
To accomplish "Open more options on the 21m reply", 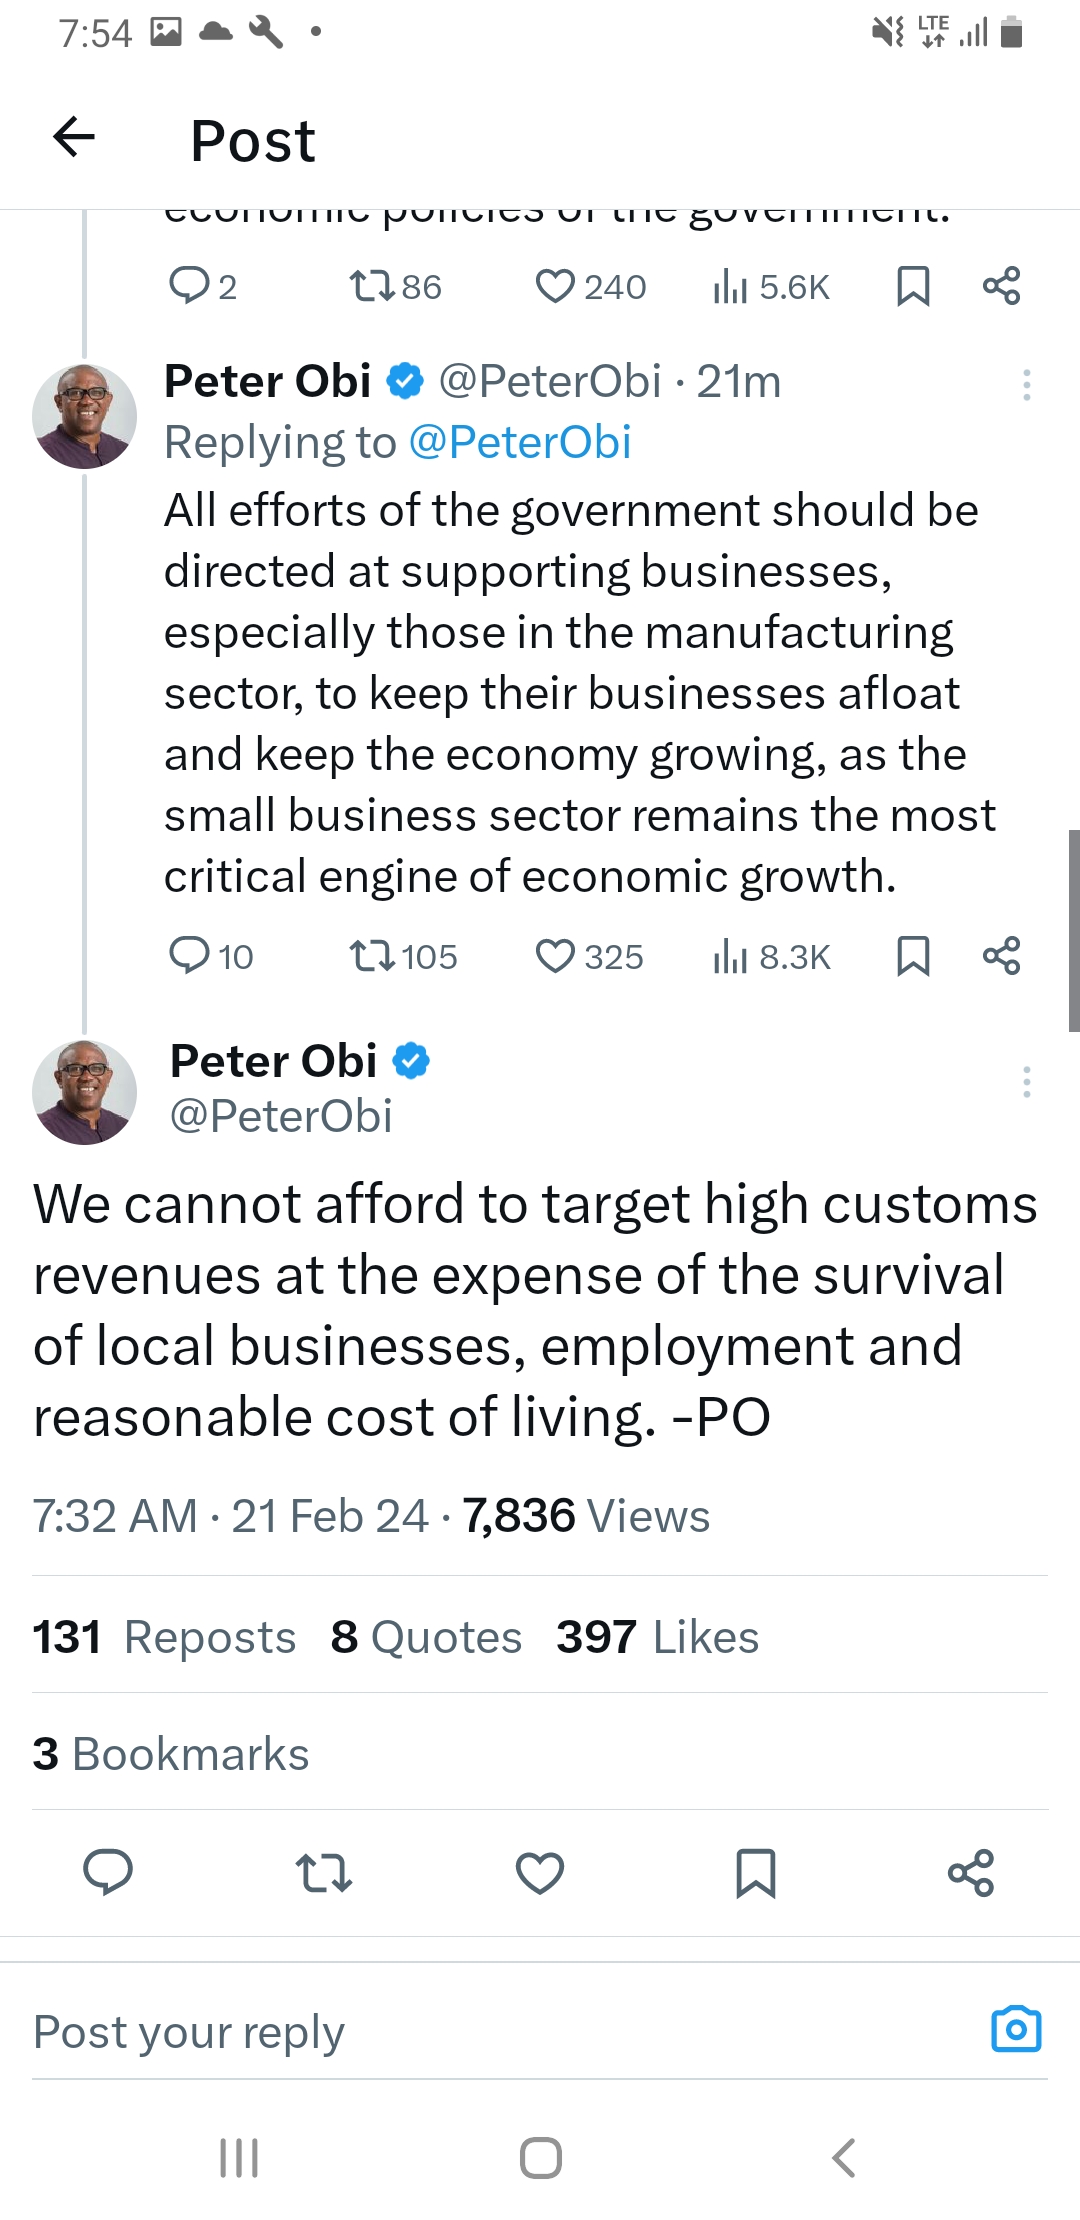I will point(1026,385).
